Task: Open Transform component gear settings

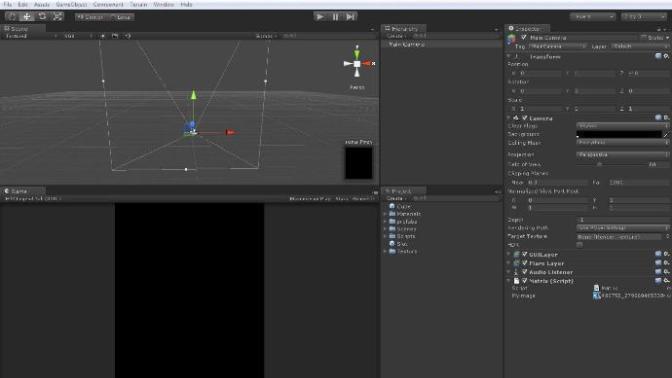Action: coord(666,56)
